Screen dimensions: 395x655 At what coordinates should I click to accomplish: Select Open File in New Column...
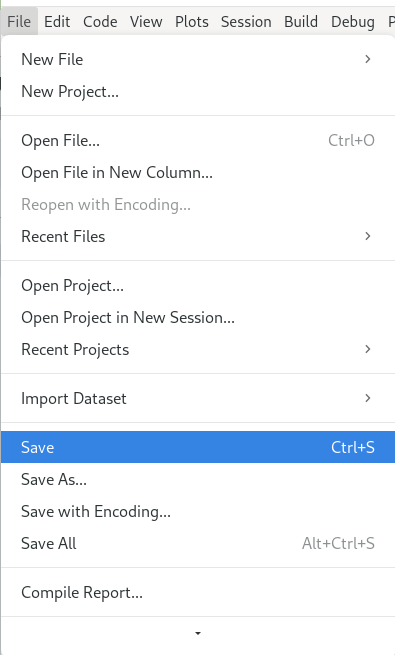[x=198, y=173]
